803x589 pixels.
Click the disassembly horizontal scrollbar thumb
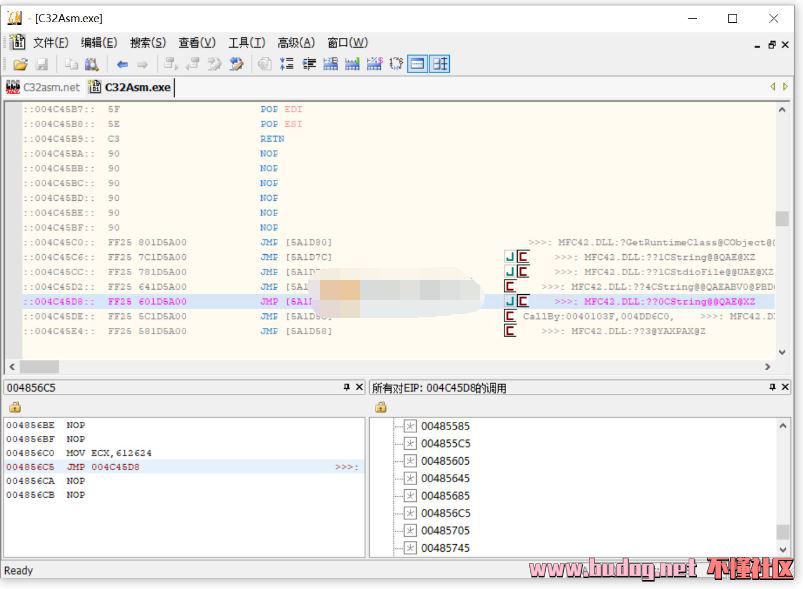click(40, 367)
